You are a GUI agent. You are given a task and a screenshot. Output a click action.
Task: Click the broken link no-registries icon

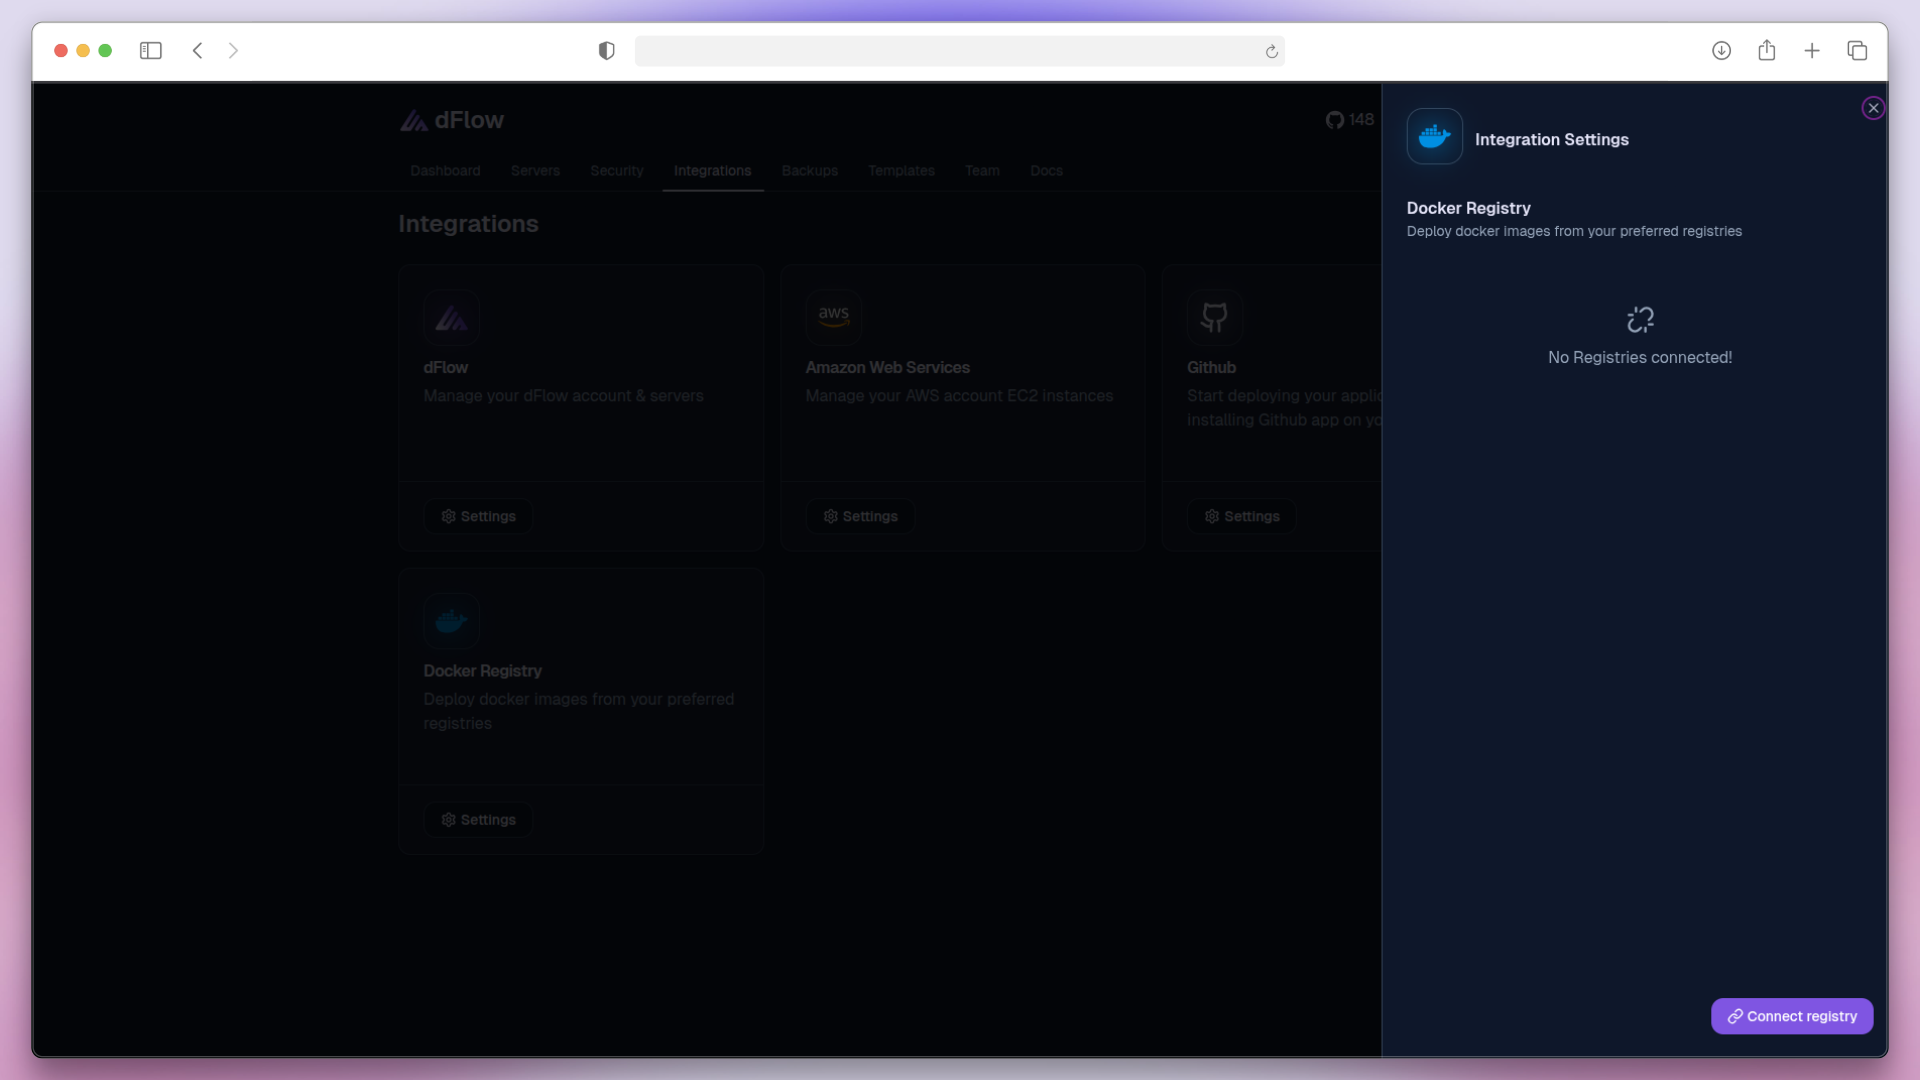1640,320
